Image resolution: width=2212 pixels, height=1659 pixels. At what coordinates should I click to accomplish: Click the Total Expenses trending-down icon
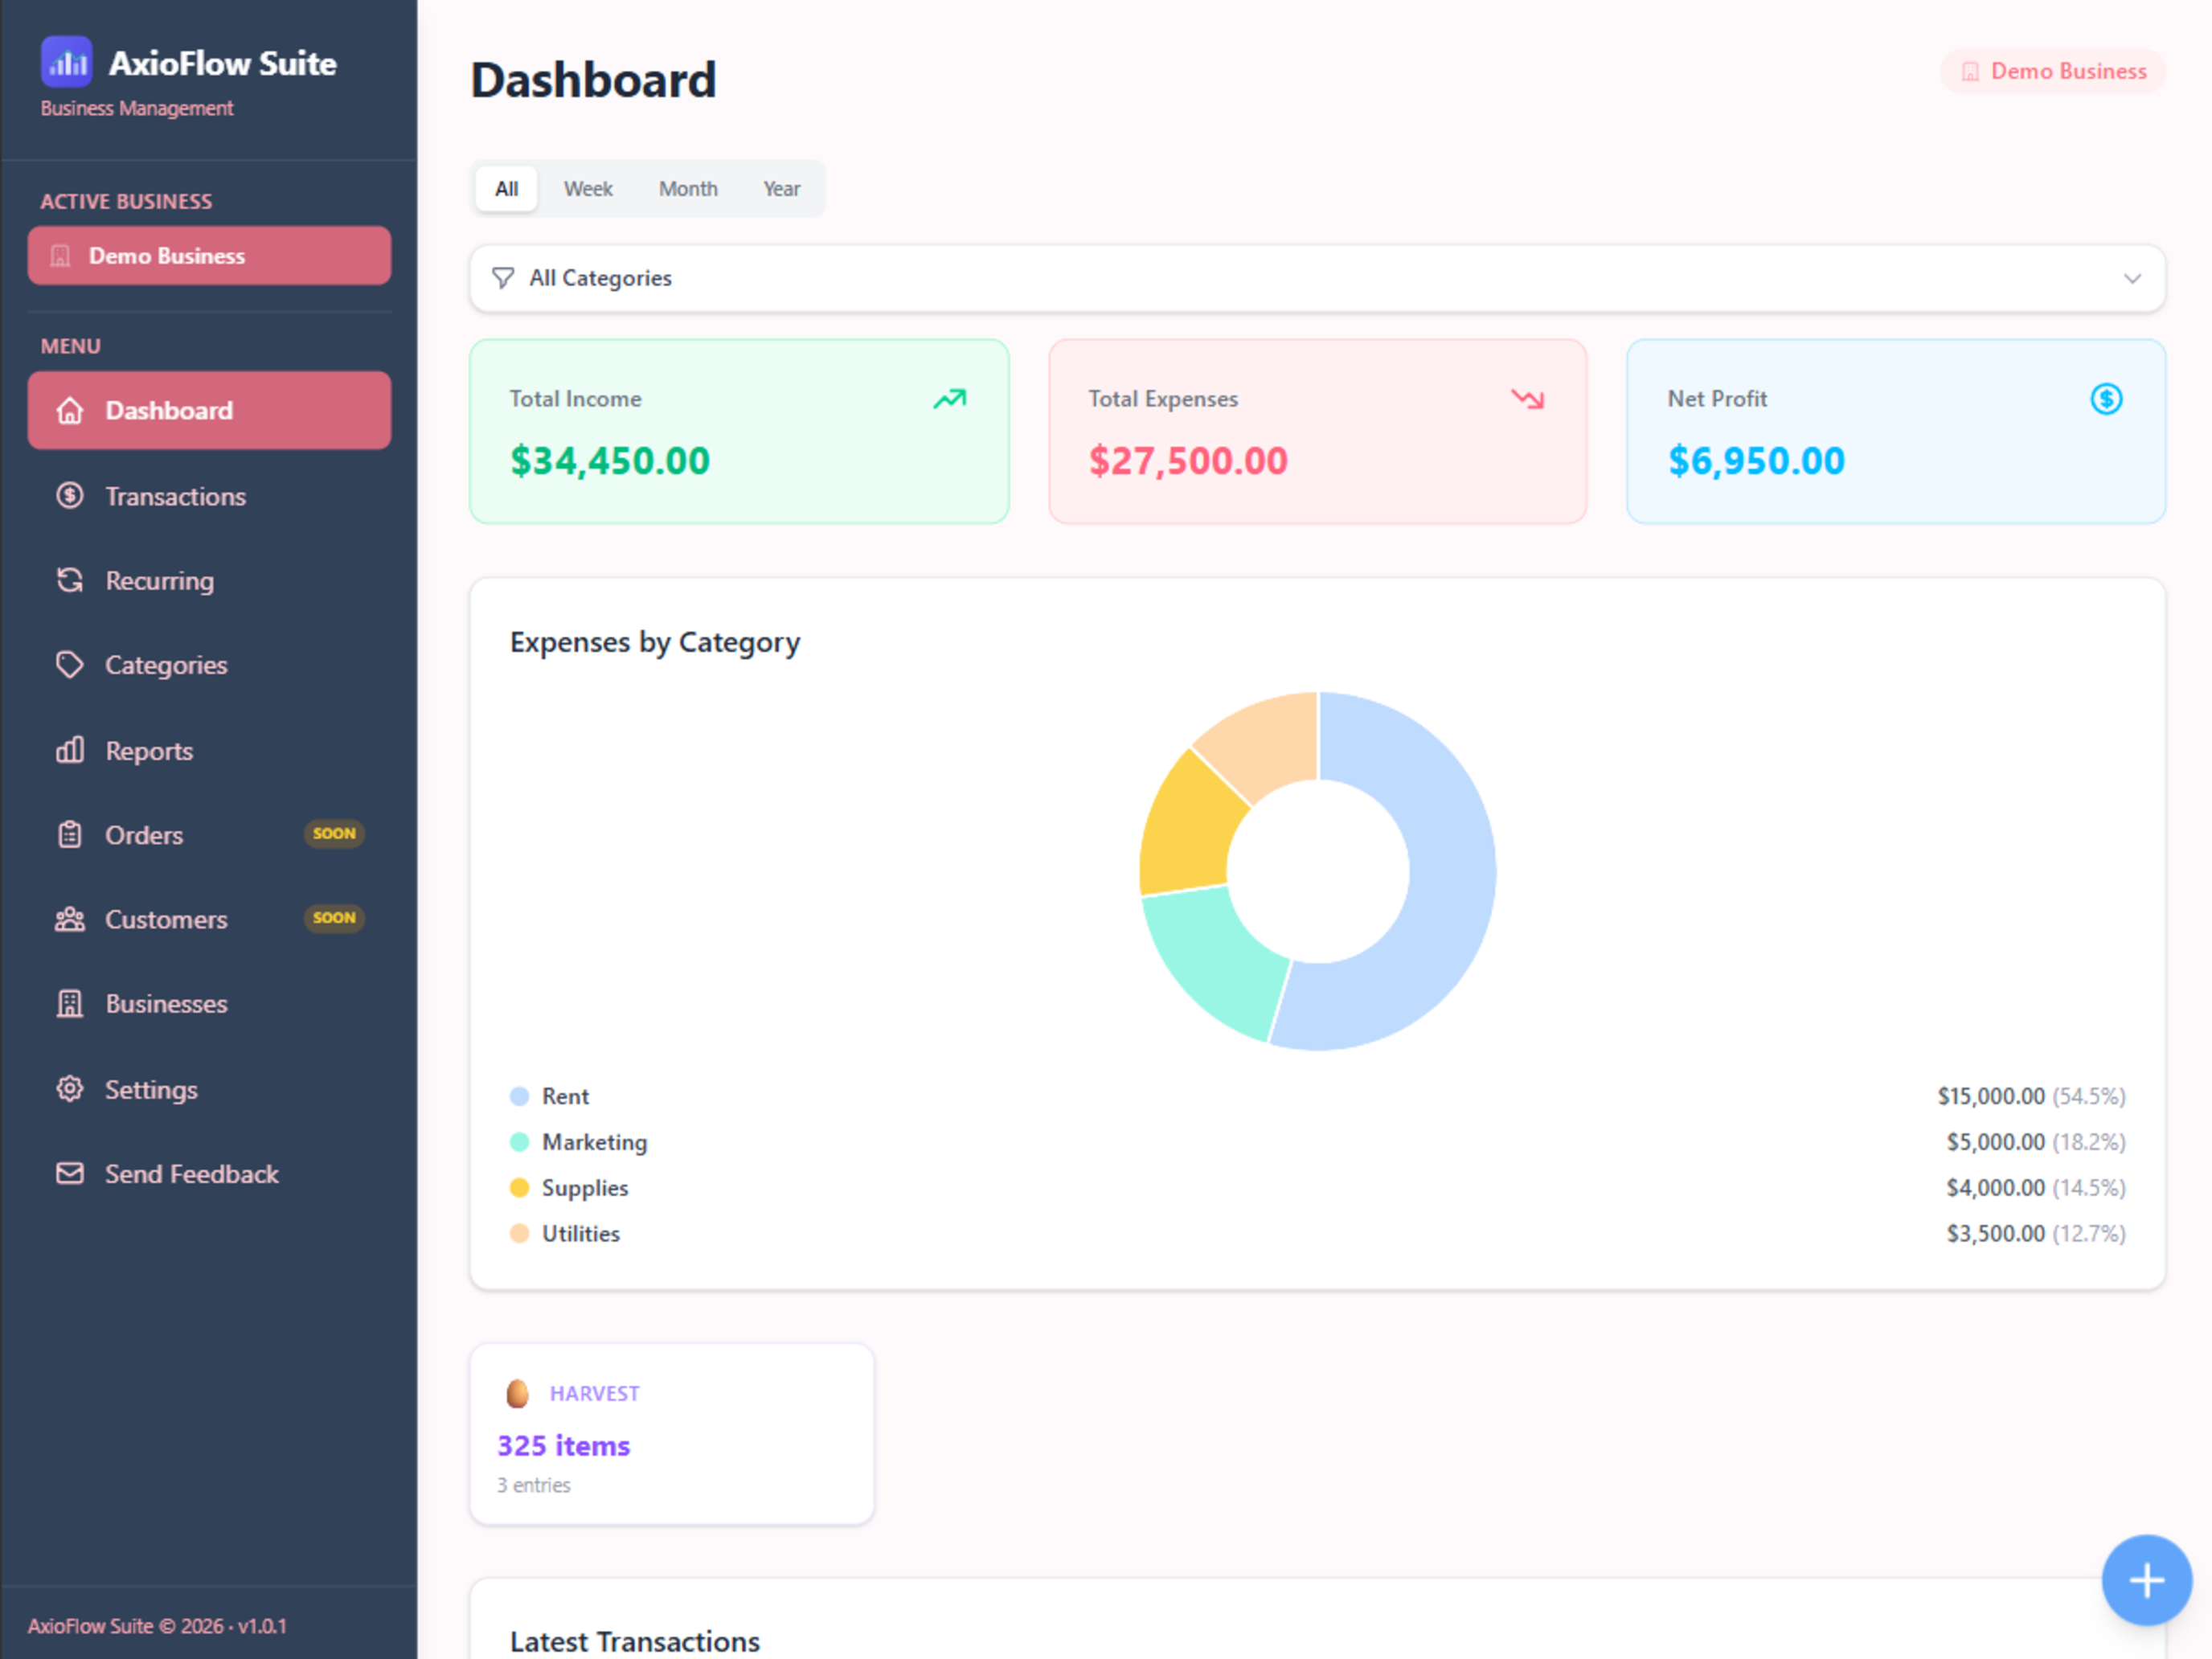click(x=1528, y=399)
